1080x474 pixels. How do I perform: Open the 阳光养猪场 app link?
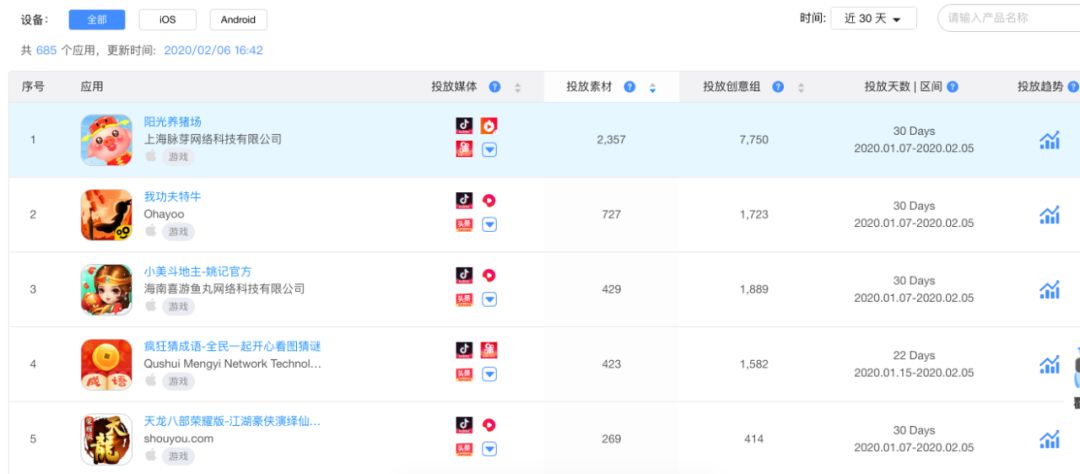[x=172, y=121]
